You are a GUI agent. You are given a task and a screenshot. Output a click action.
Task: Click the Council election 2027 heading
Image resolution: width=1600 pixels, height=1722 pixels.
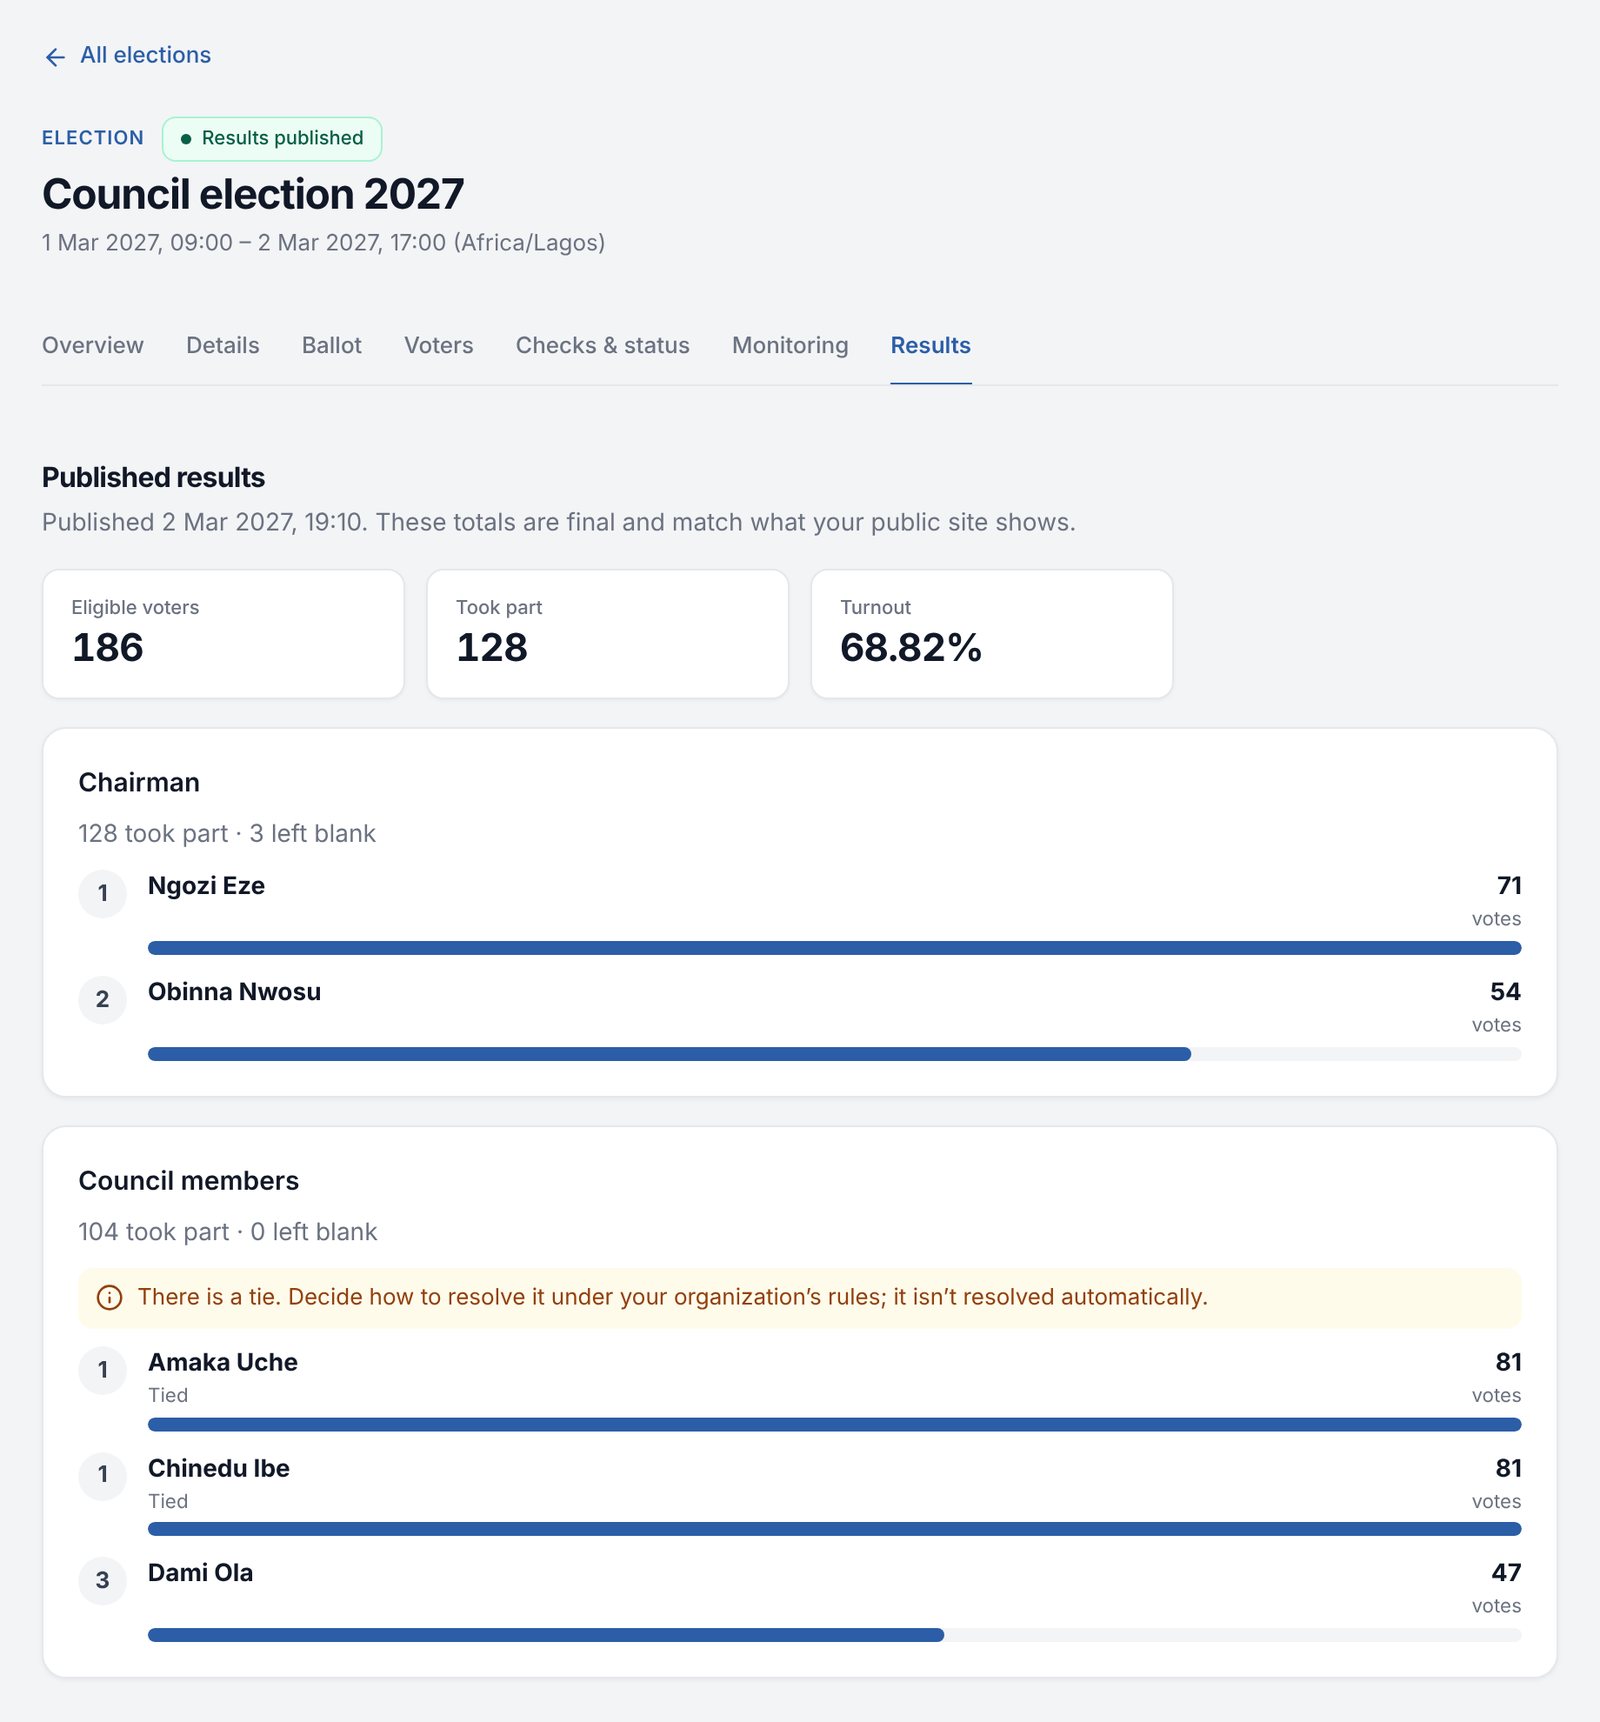click(253, 194)
